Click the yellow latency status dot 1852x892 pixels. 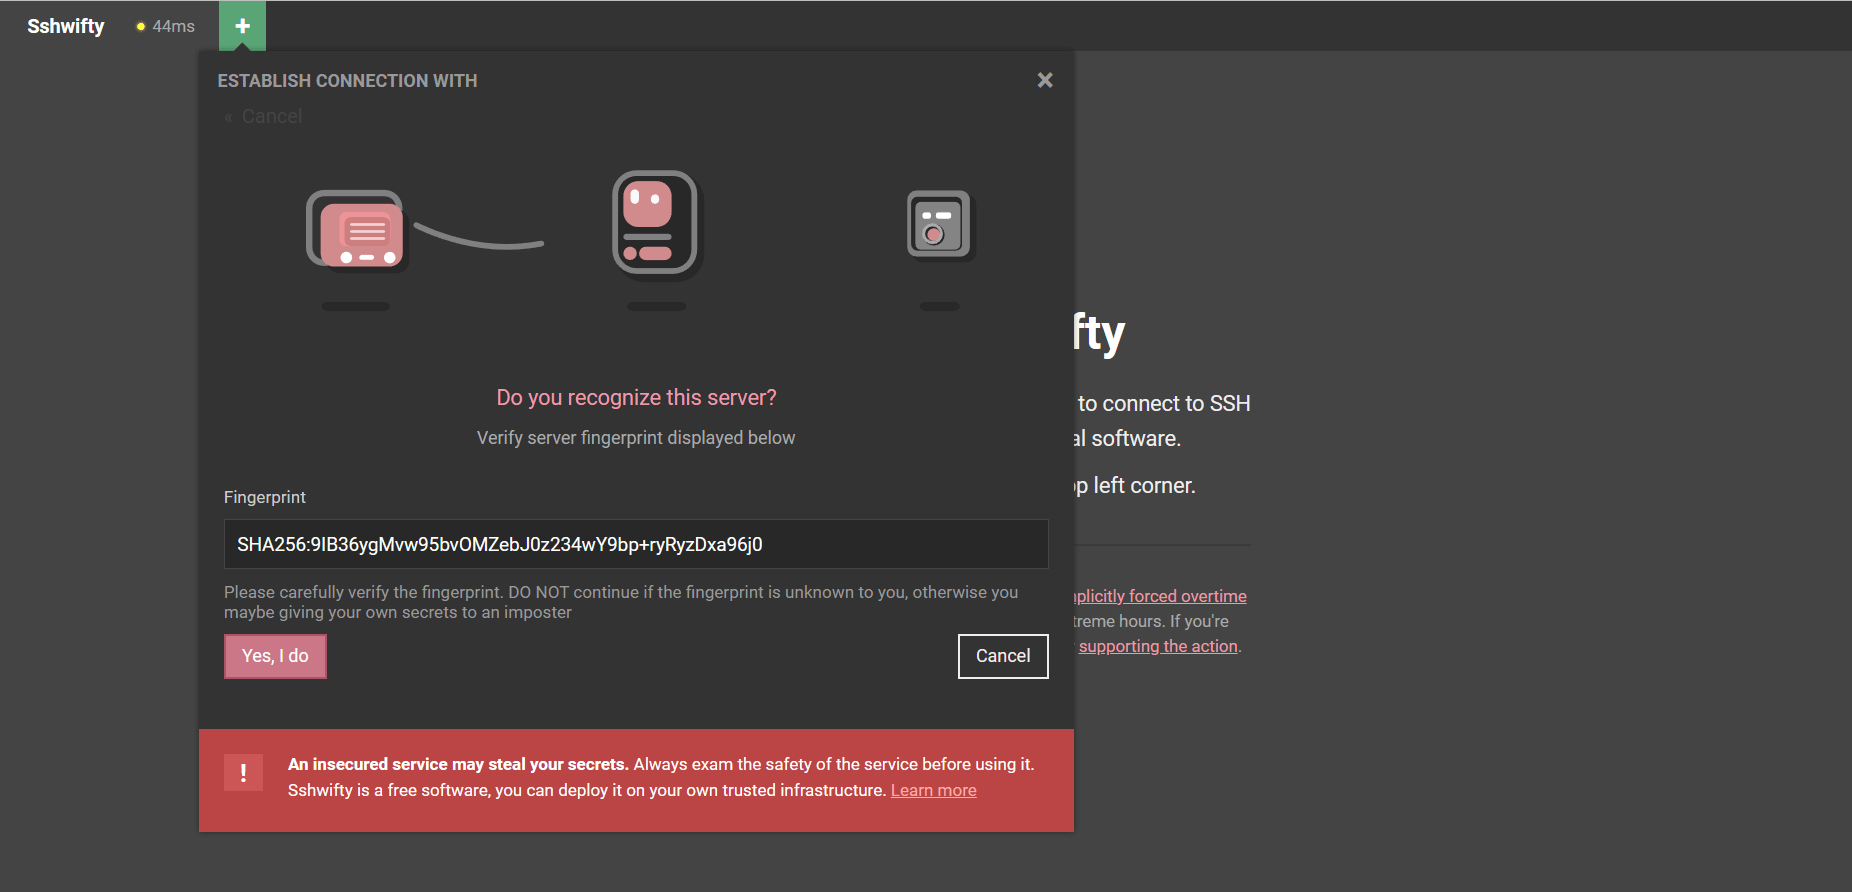pos(141,27)
